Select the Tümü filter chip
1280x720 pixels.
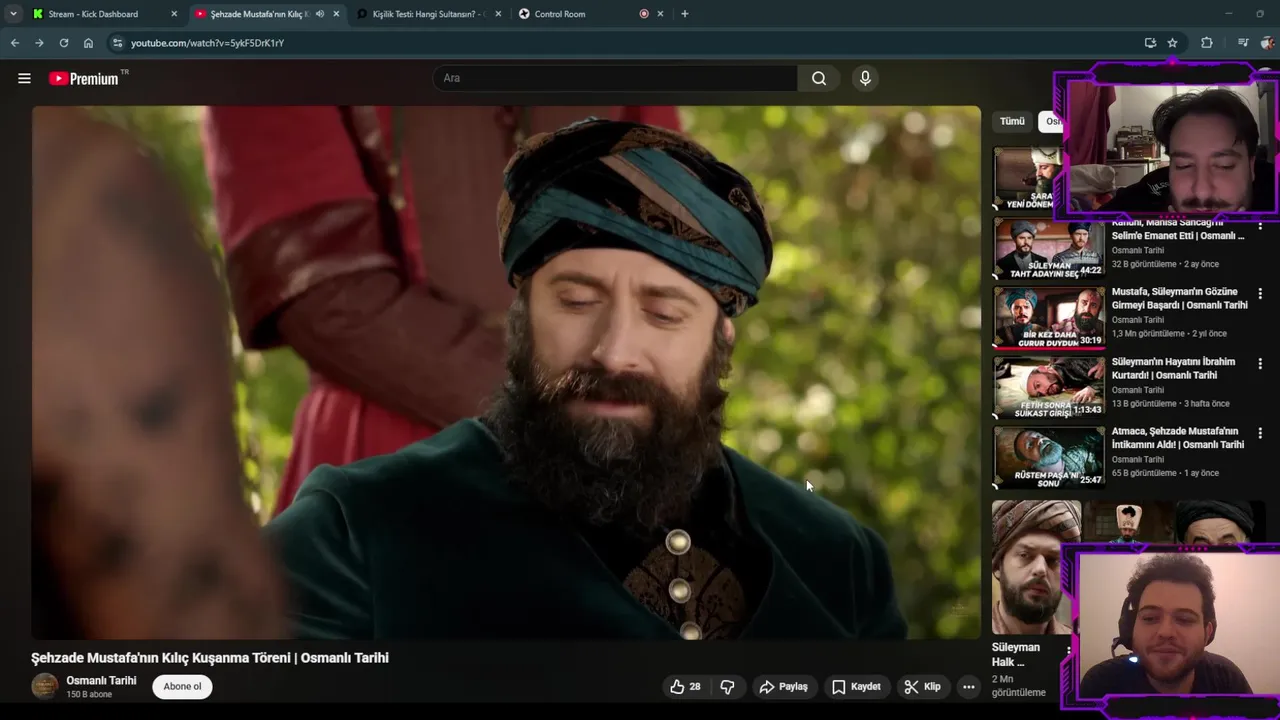pyautogui.click(x=1012, y=121)
